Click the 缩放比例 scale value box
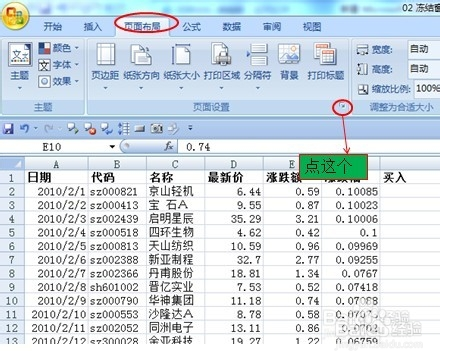The width and height of the screenshot is (452, 362). pos(427,89)
